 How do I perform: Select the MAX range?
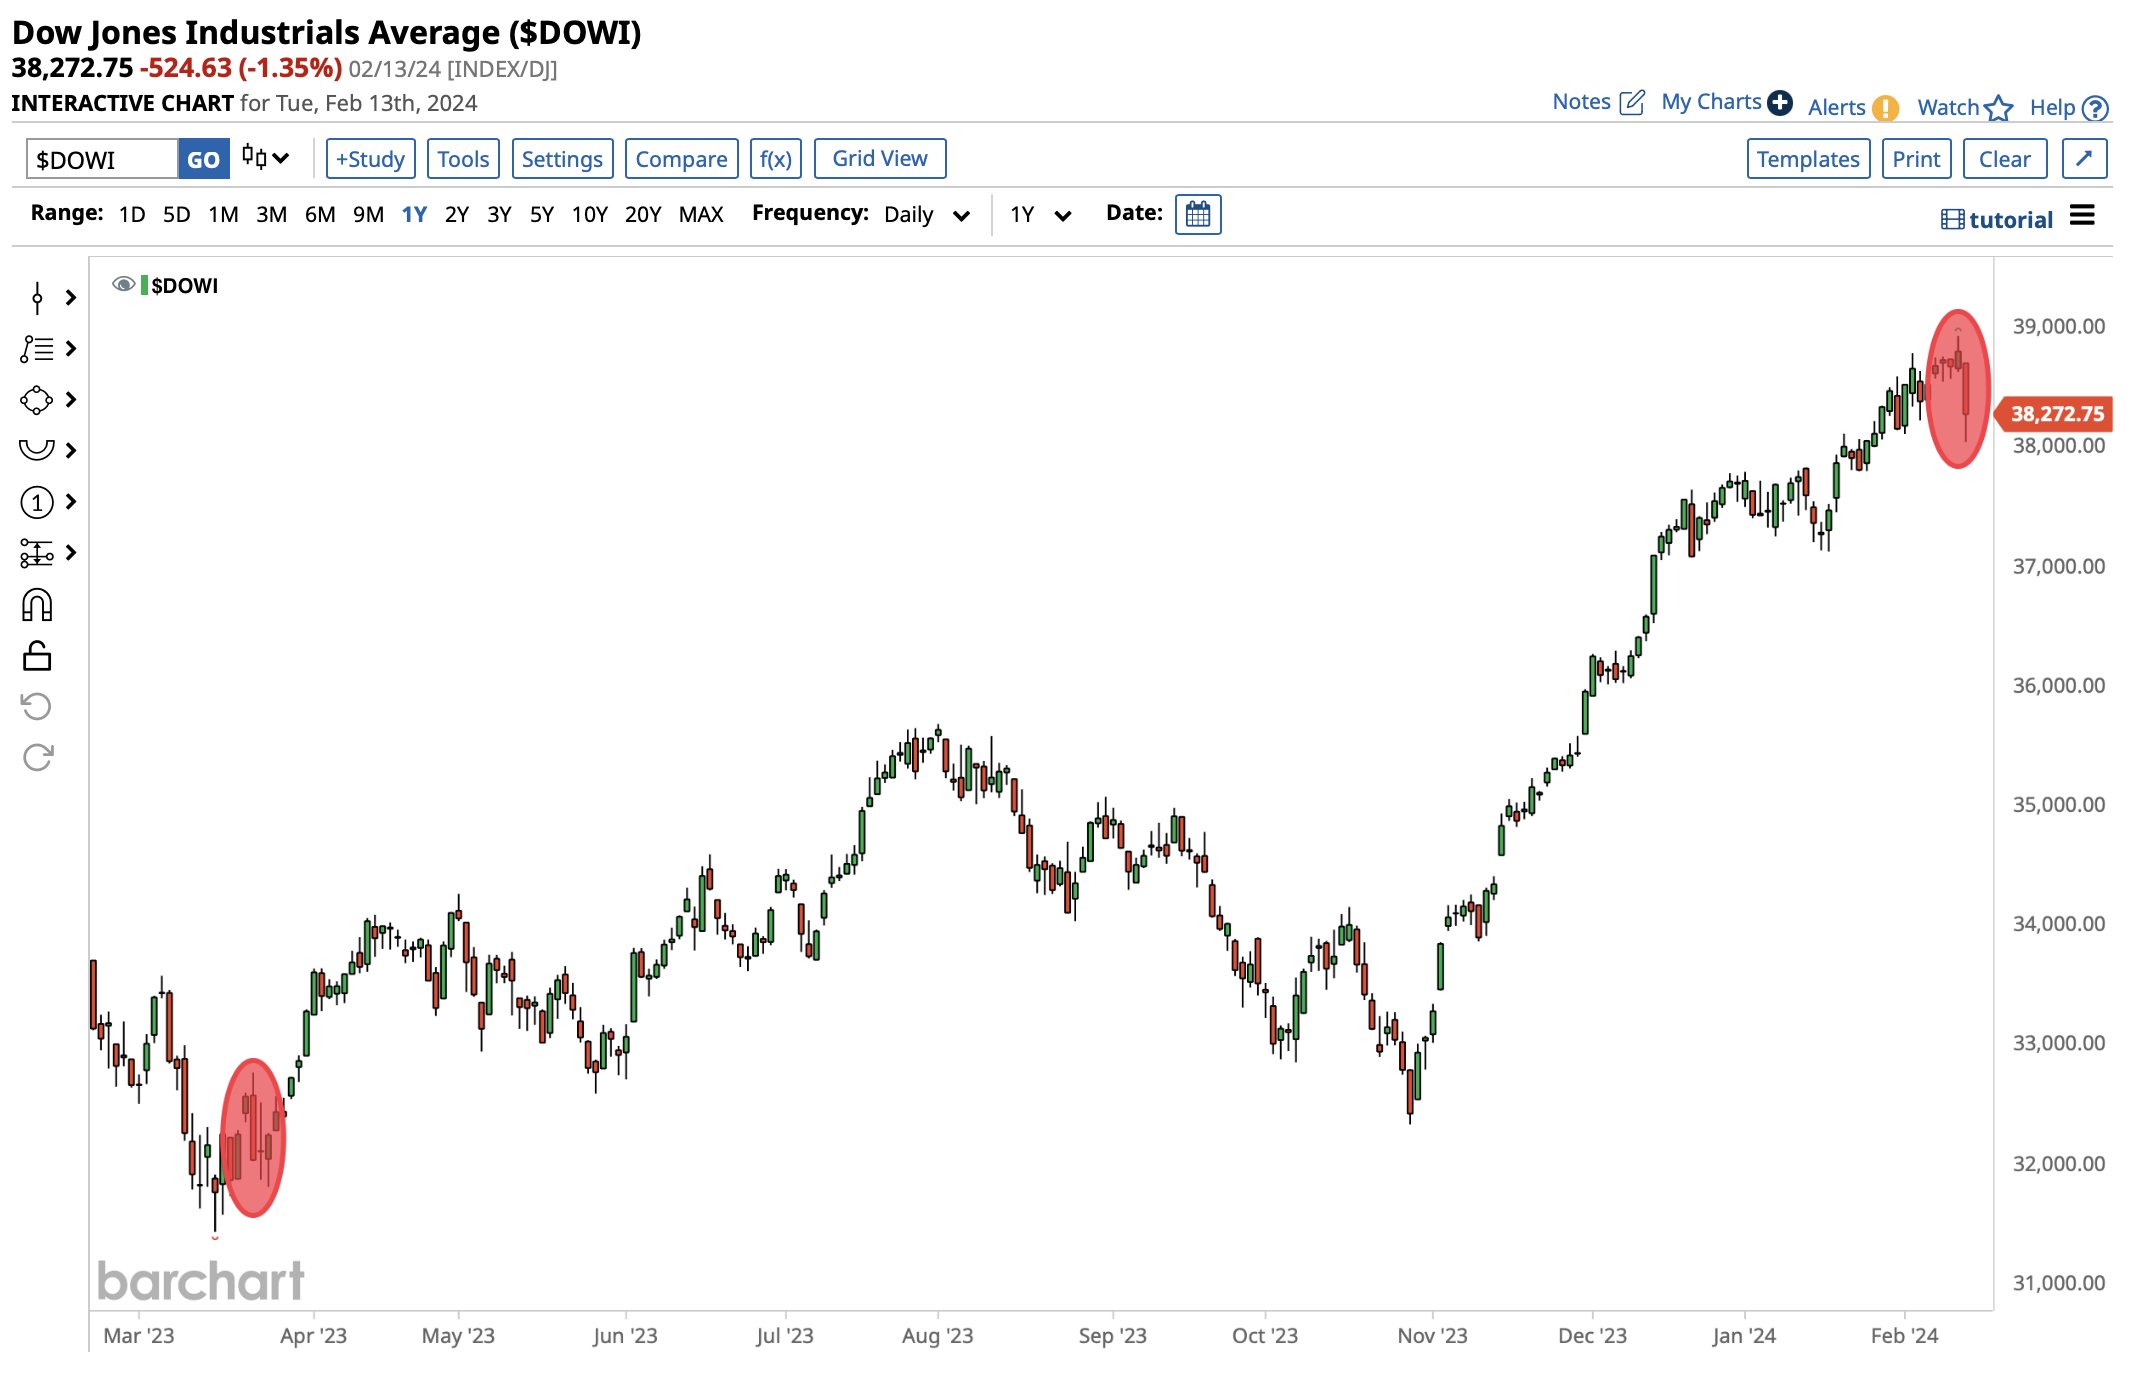point(701,215)
